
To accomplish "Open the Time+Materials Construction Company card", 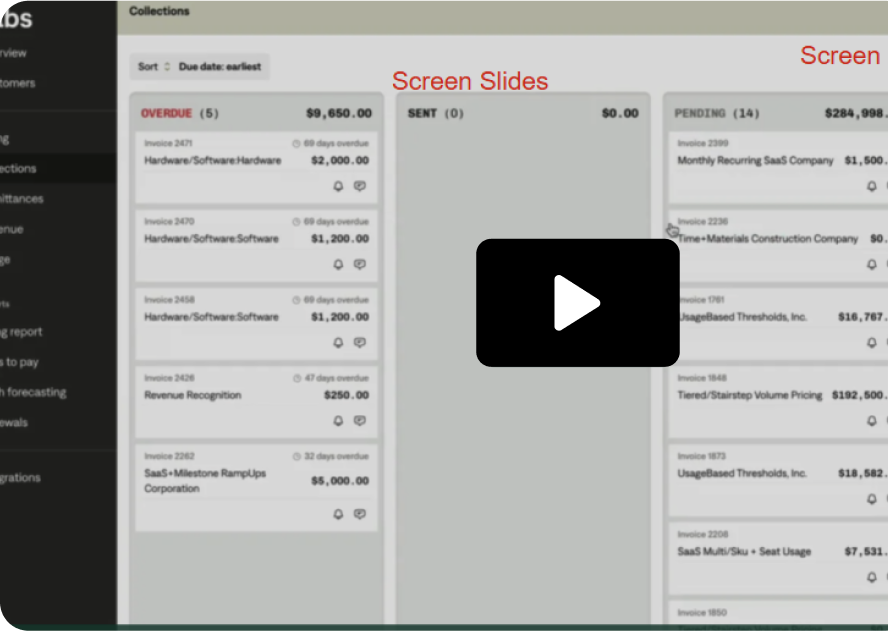I will pos(778,246).
